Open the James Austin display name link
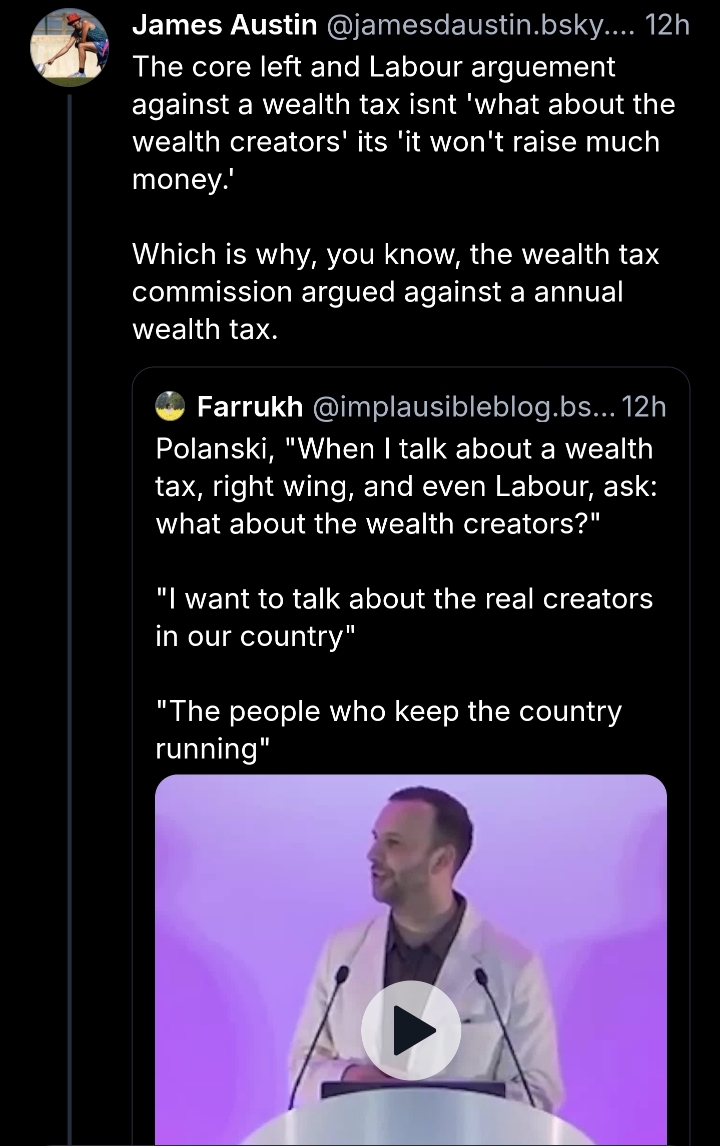This screenshot has height=1146, width=720. pyautogui.click(x=224, y=26)
